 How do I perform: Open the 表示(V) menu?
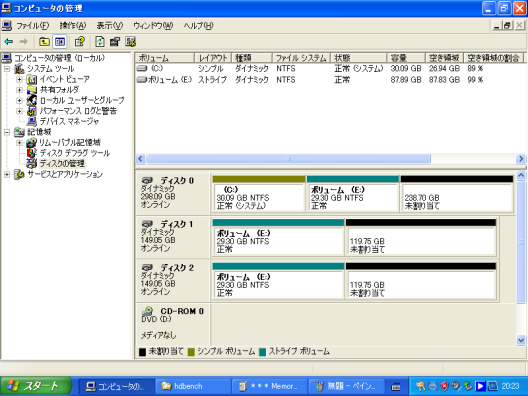109,26
